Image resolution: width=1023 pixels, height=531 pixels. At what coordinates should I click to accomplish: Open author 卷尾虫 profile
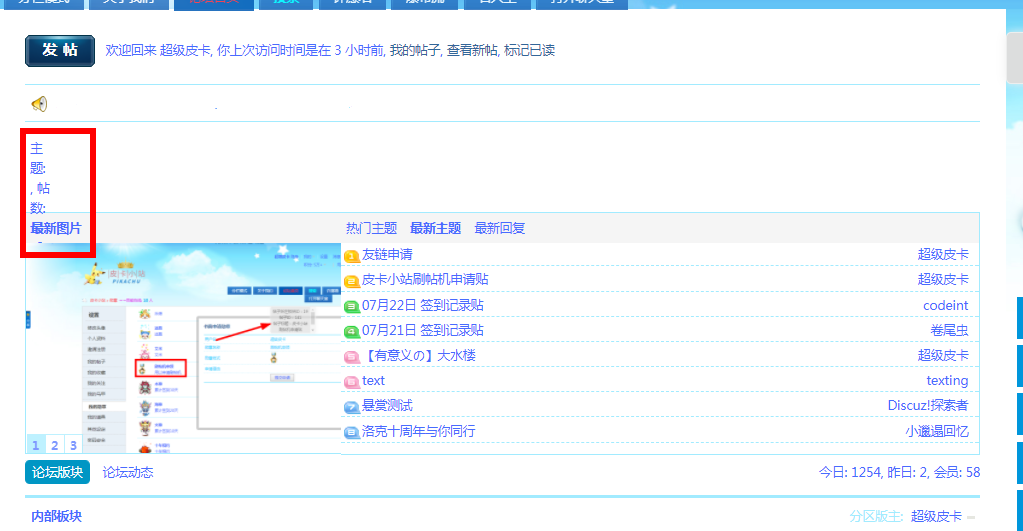(x=949, y=330)
